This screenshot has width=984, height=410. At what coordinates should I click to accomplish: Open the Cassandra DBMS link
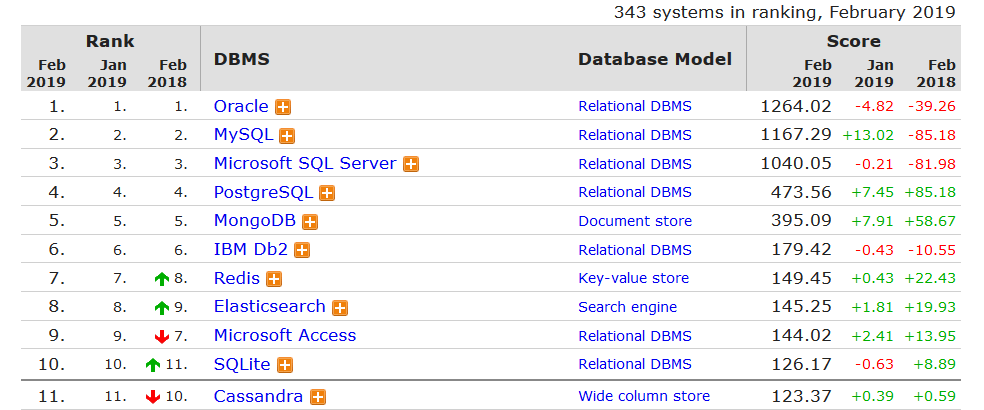click(x=259, y=397)
